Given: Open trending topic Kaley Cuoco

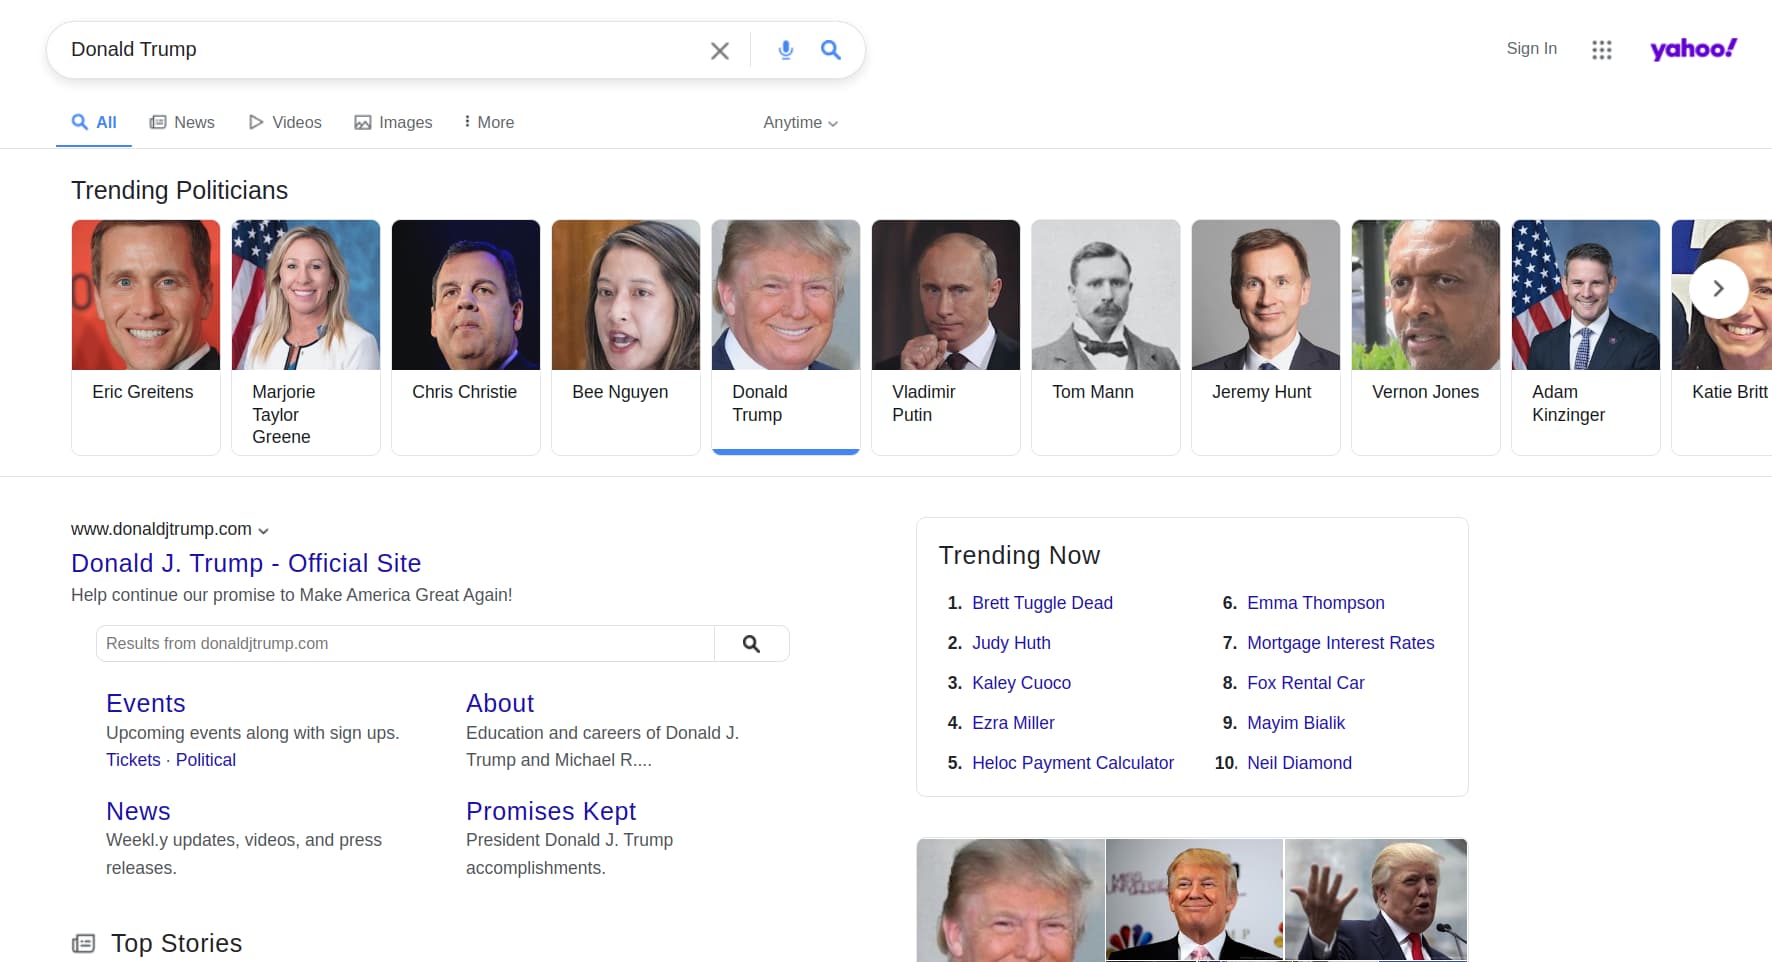Looking at the screenshot, I should click(1021, 683).
